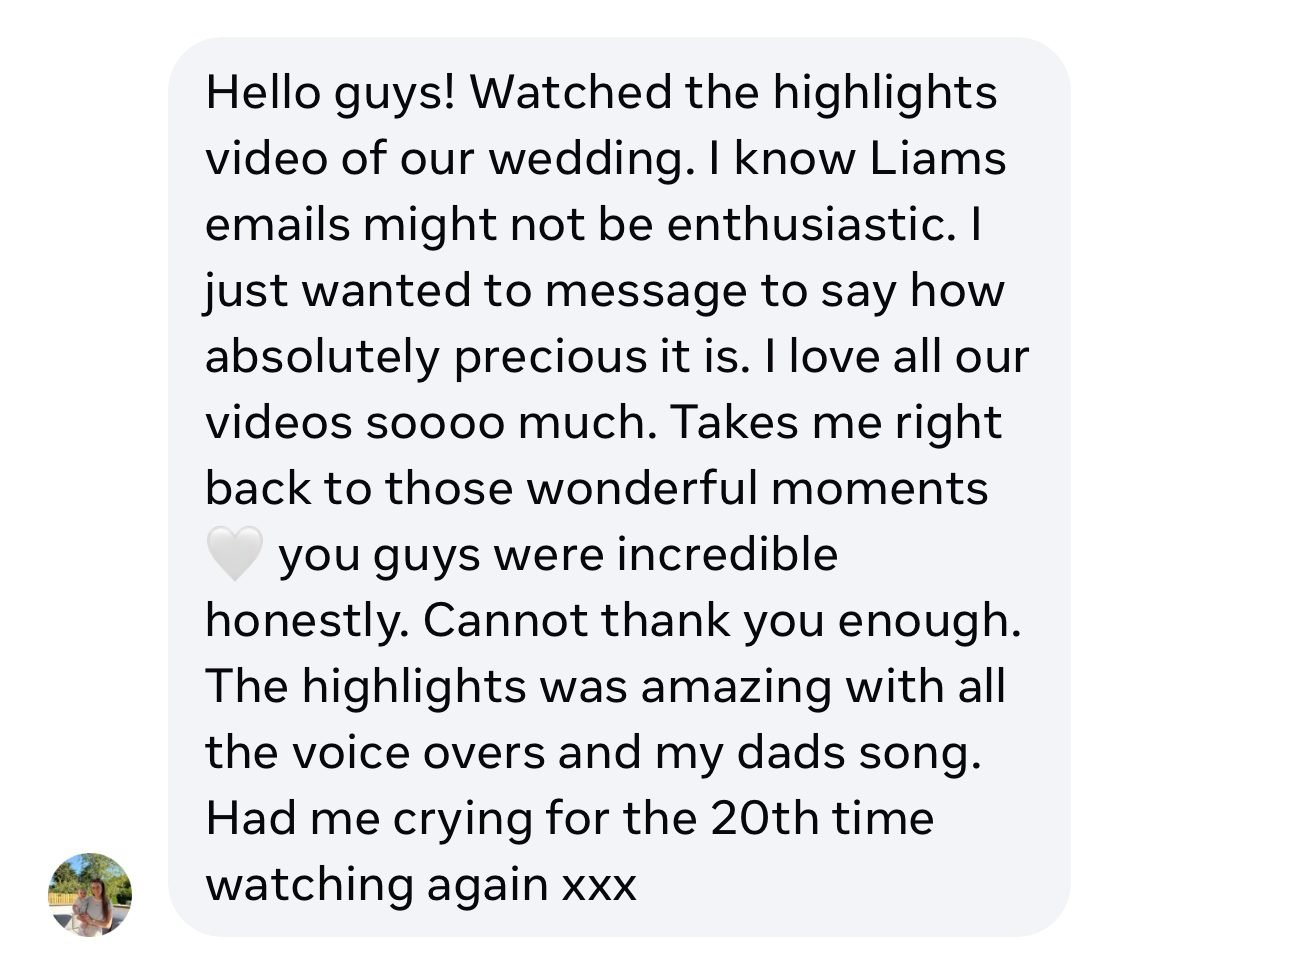The image size is (1290, 977).
Task: Click the word "absolutely" in the message
Action: (x=321, y=357)
